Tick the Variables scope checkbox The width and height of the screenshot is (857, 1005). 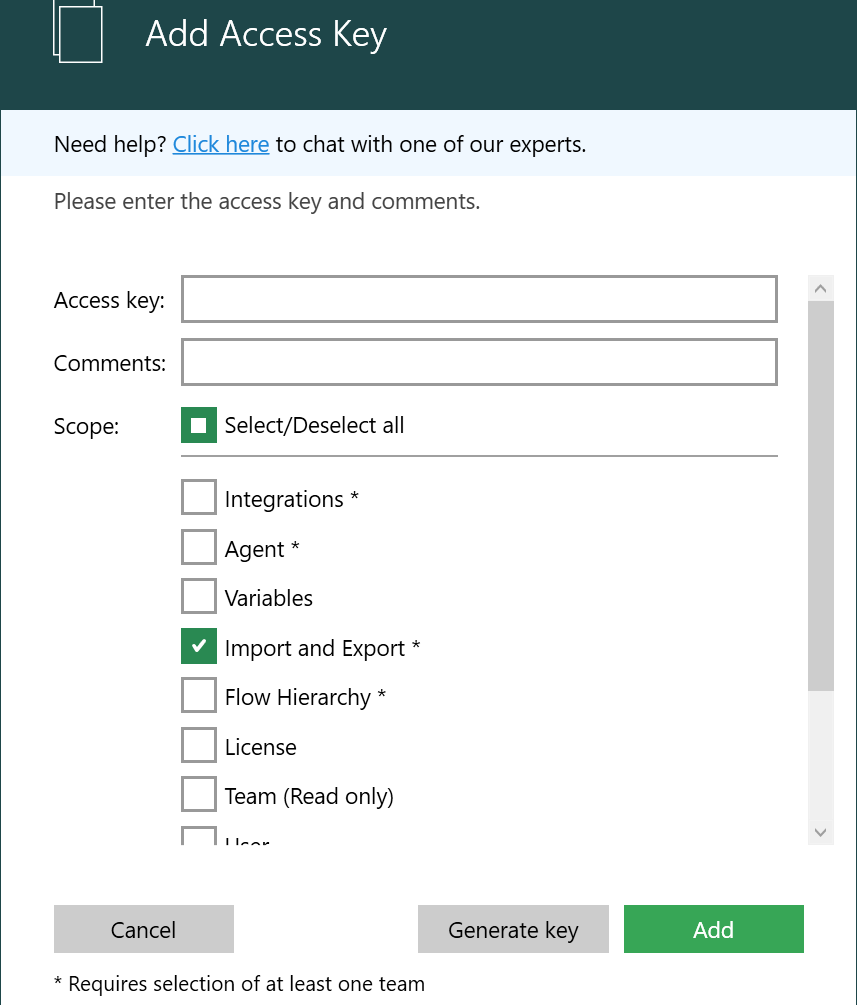[199, 596]
